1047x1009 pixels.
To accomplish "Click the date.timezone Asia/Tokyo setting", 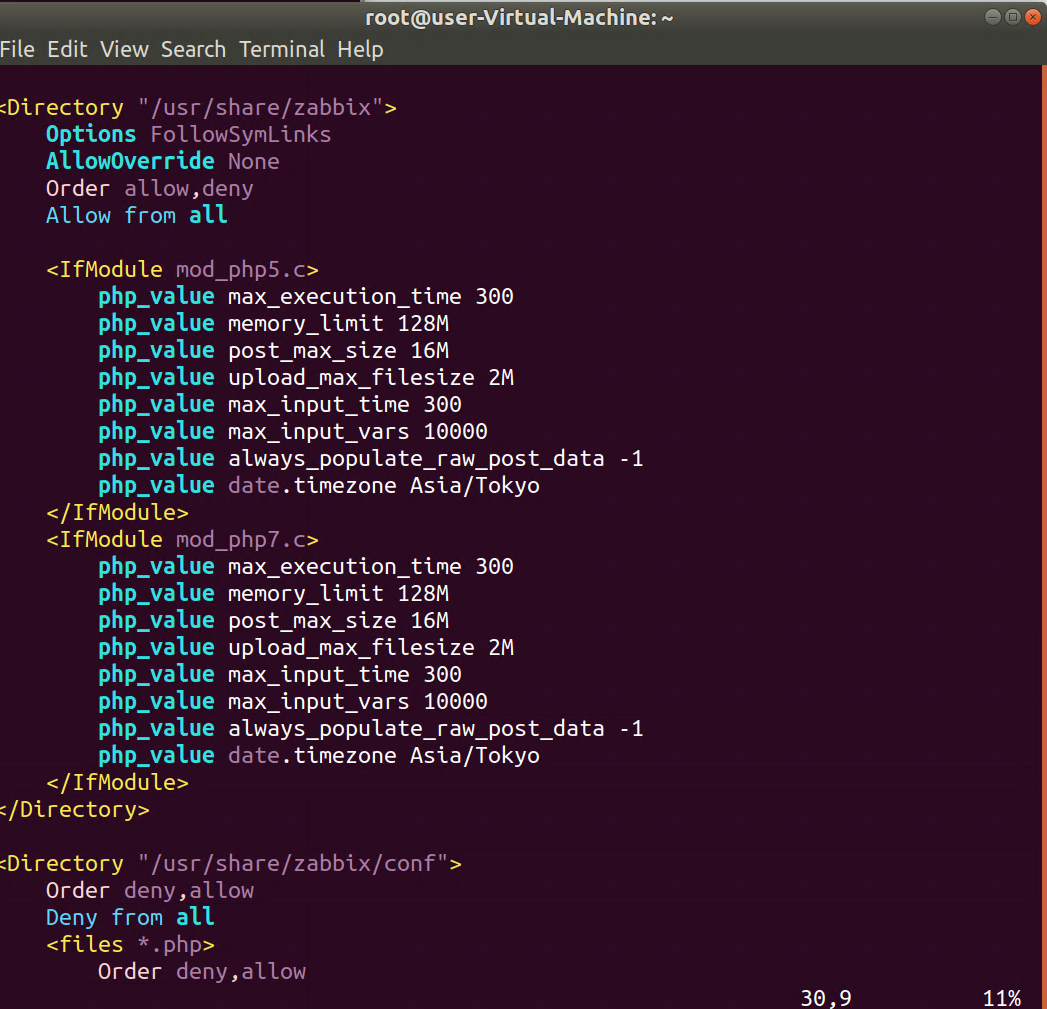I will (383, 485).
